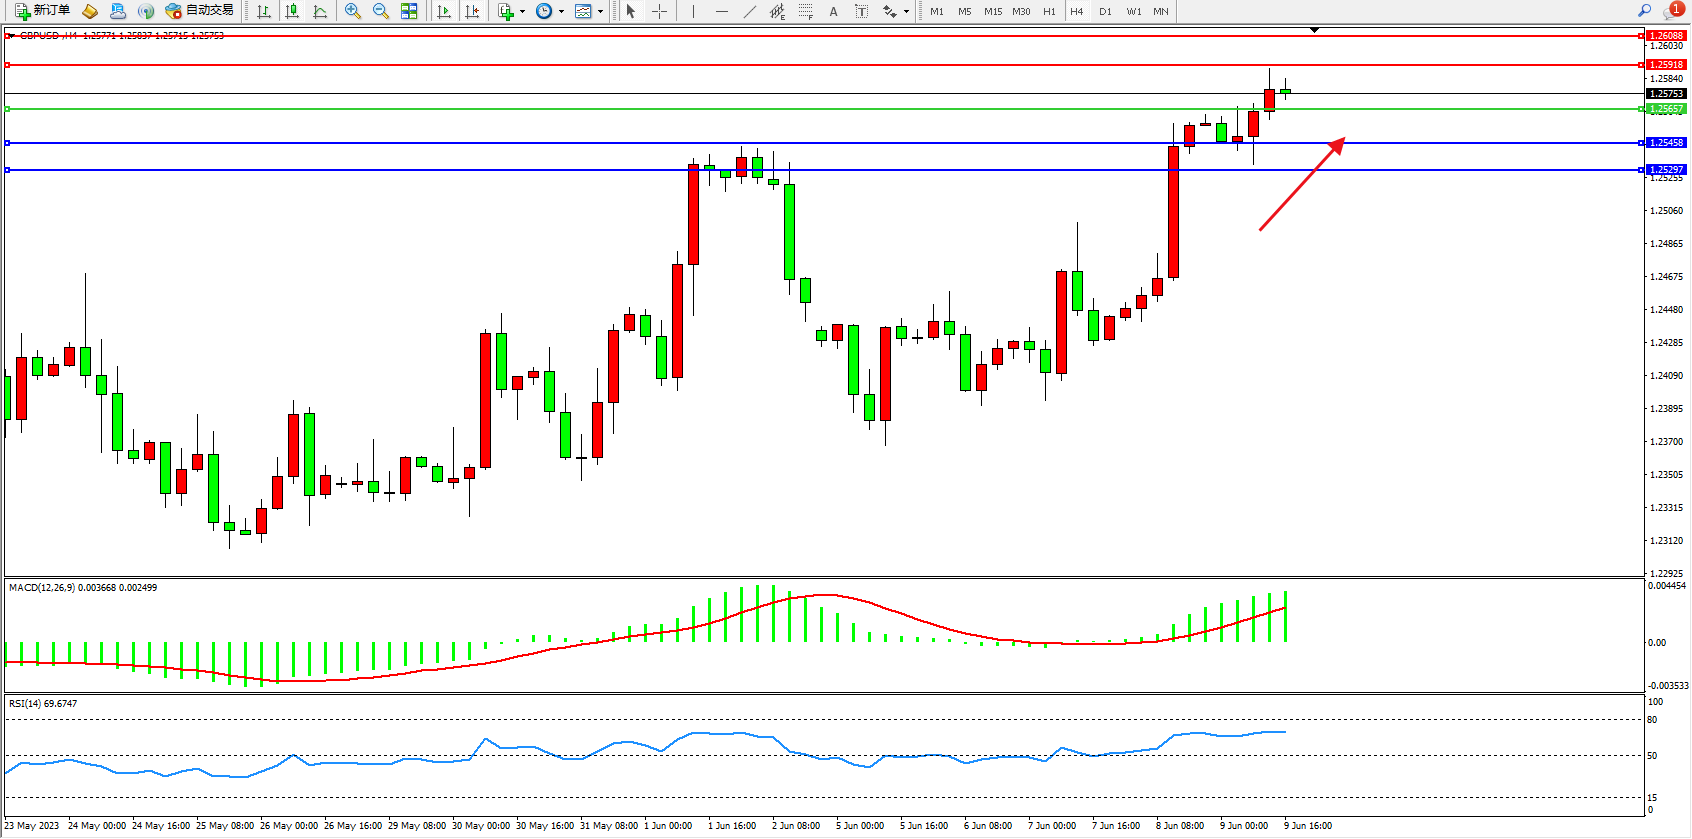Open the clock periods dropdown arrow
The height and width of the screenshot is (839, 1692).
pos(561,12)
